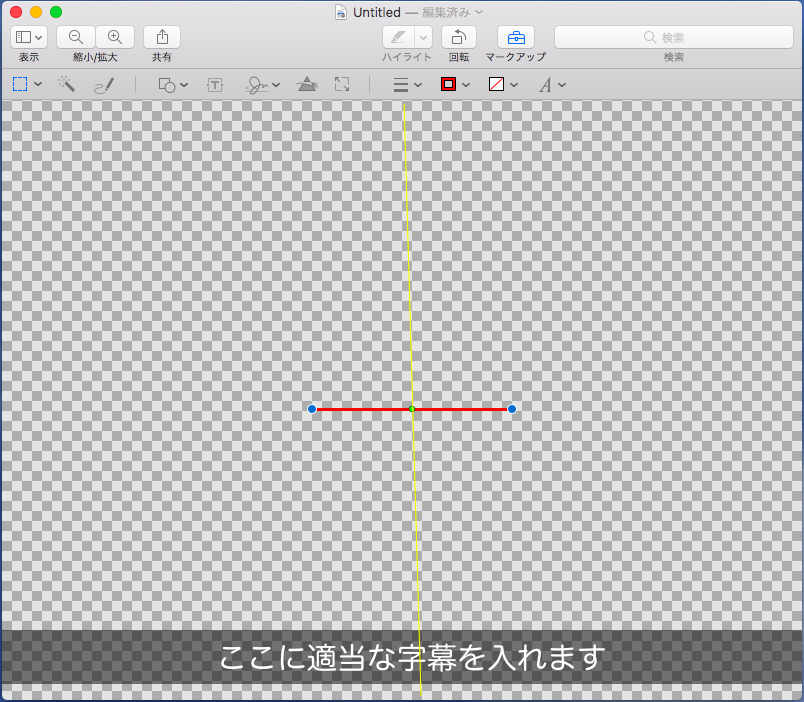
Task: Toggle the マークアップ markup toolbar
Action: 515,37
